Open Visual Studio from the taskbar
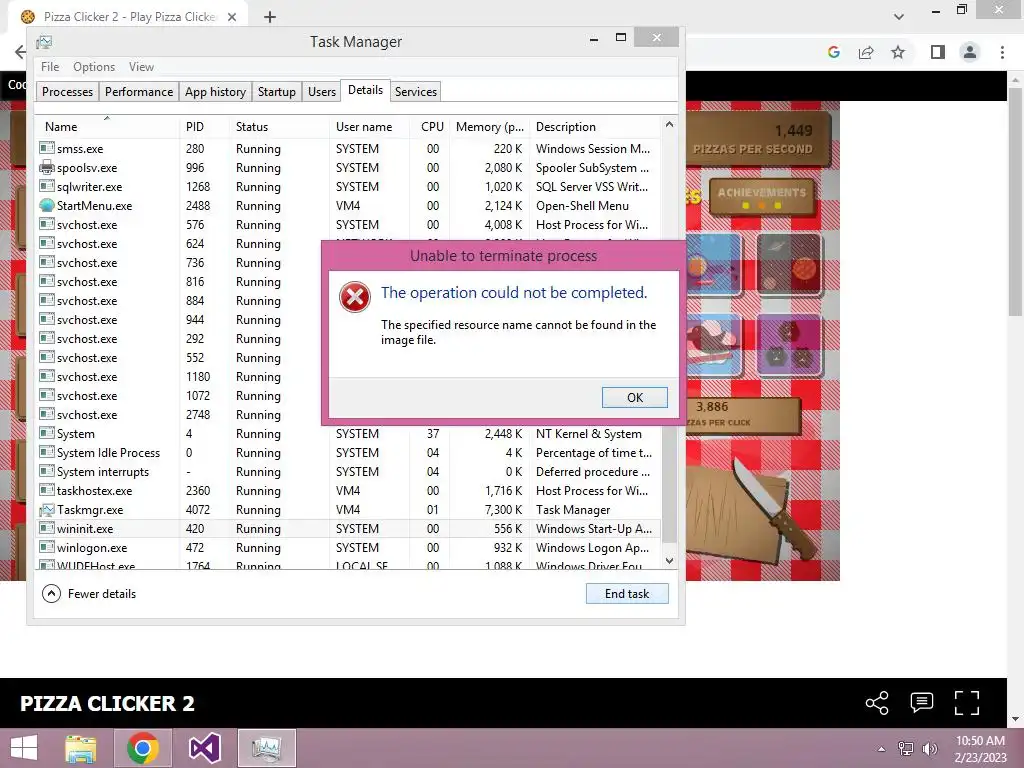 (204, 748)
